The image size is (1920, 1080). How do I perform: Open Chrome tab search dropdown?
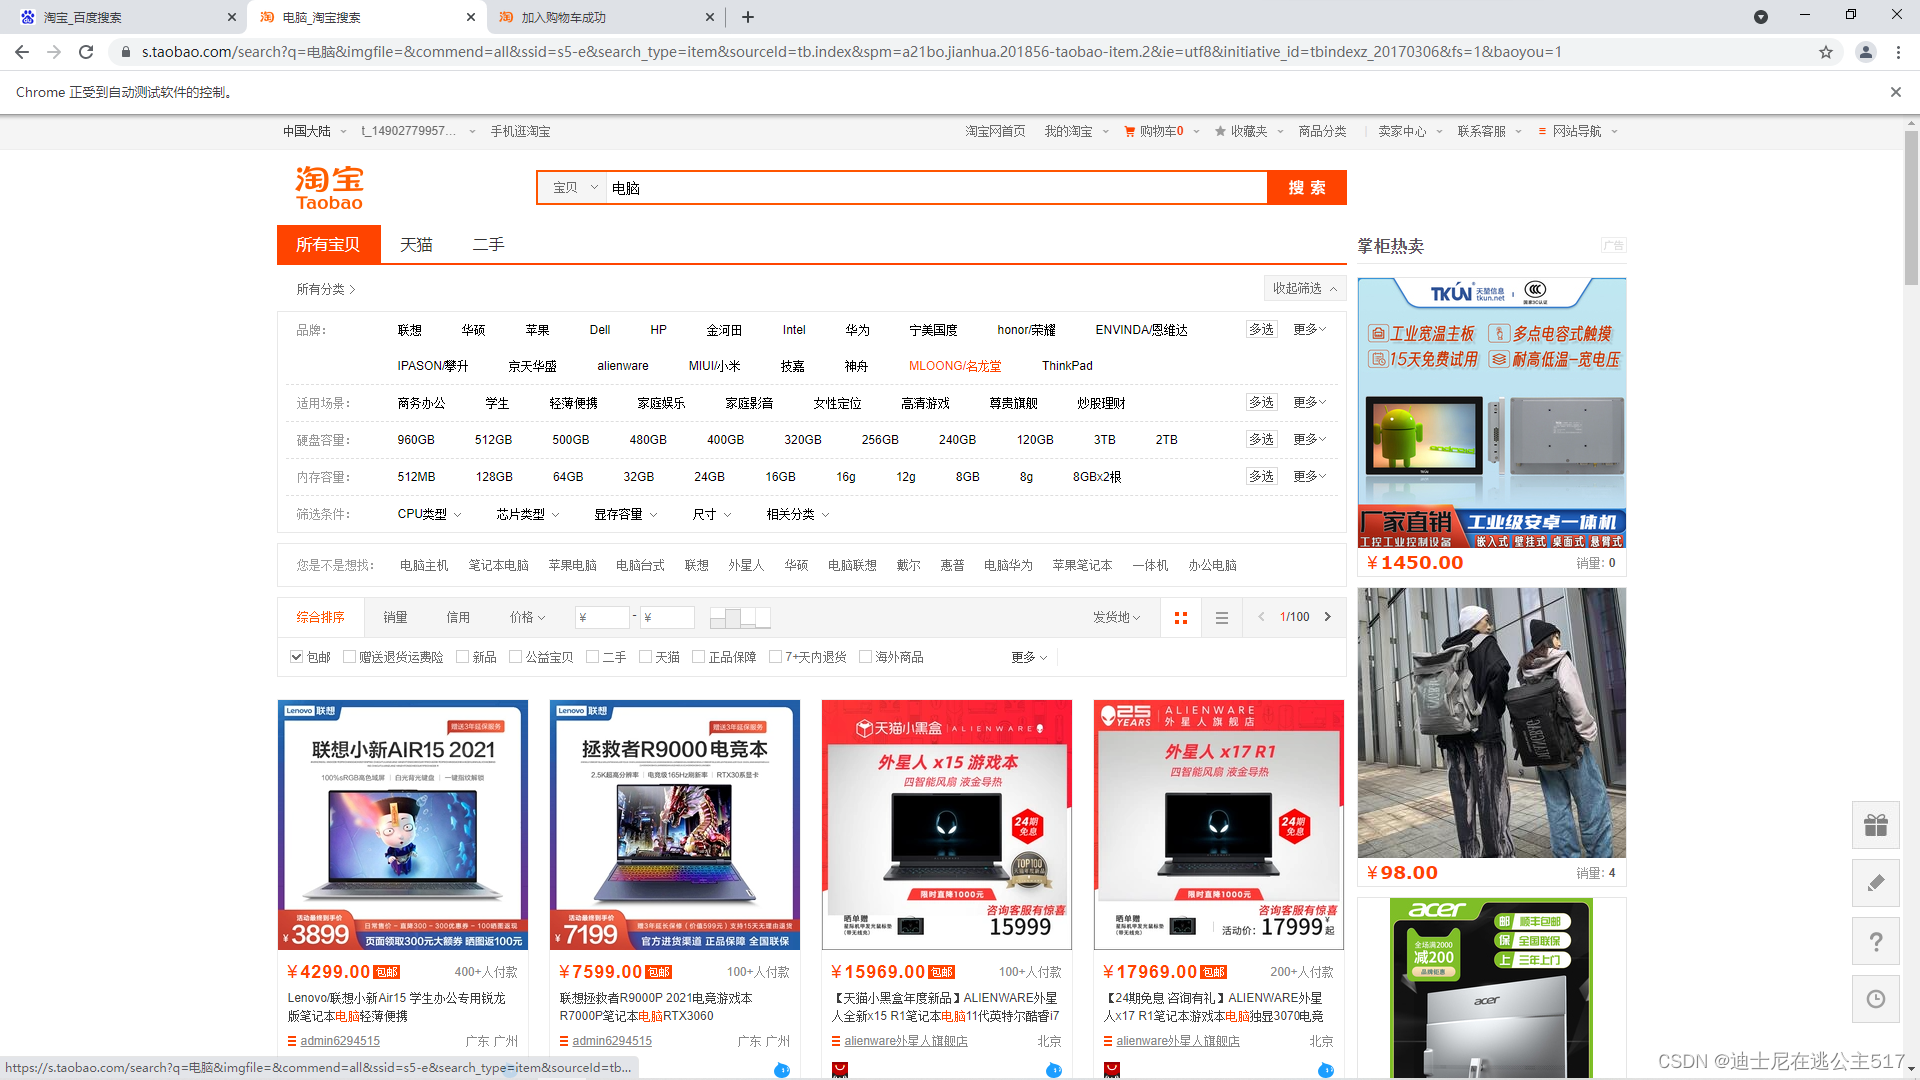(1761, 17)
